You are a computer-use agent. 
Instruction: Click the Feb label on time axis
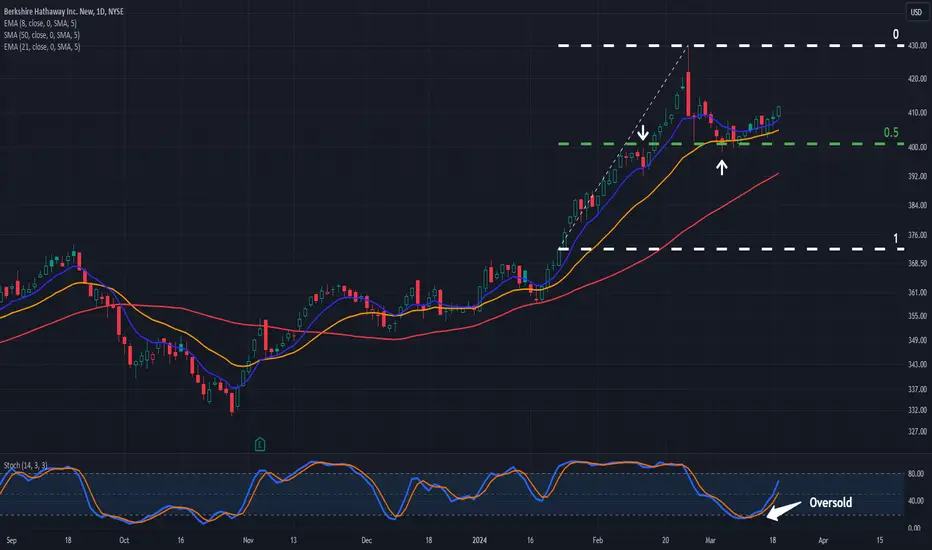pyautogui.click(x=597, y=540)
